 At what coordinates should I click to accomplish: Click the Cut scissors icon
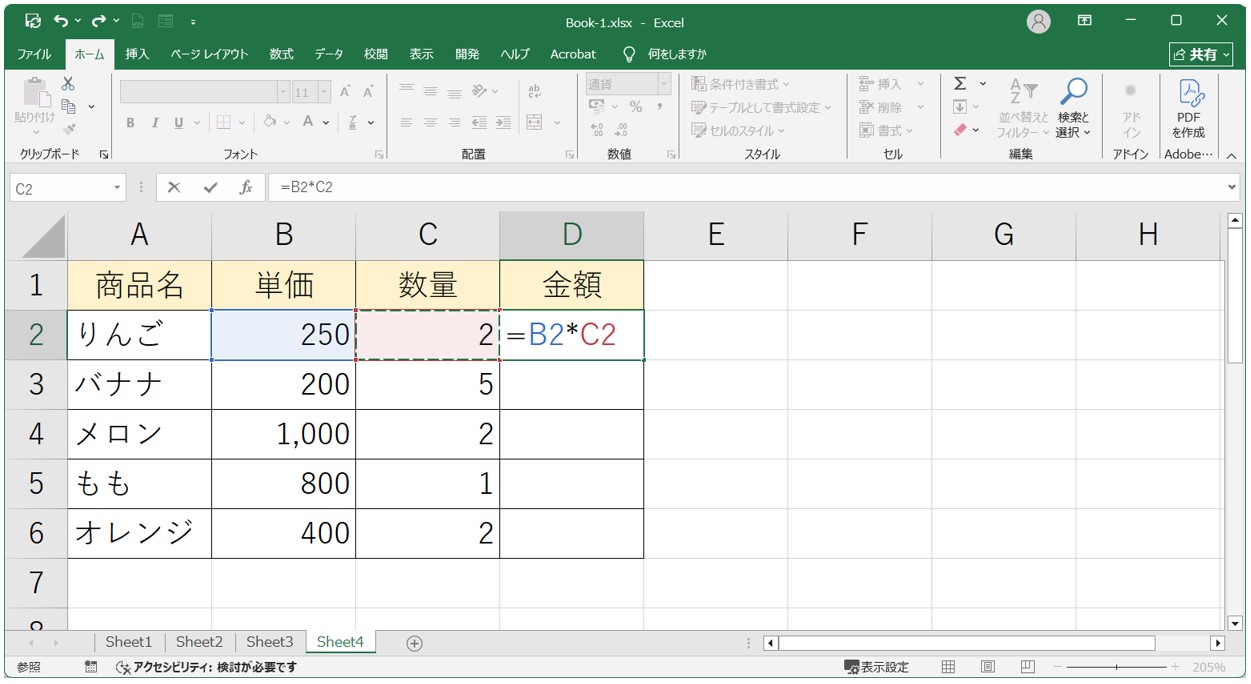click(68, 84)
